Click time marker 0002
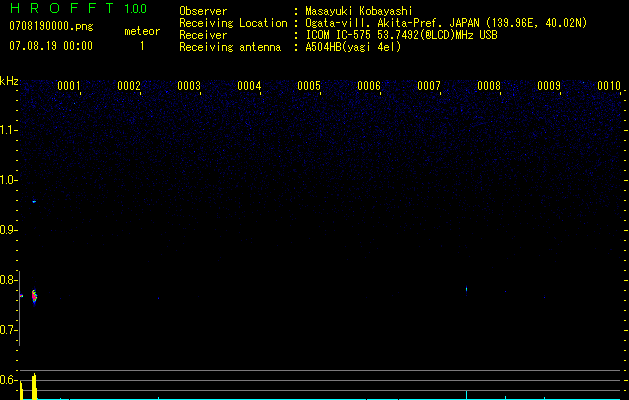Screen dimensions: 629x400 129,86
